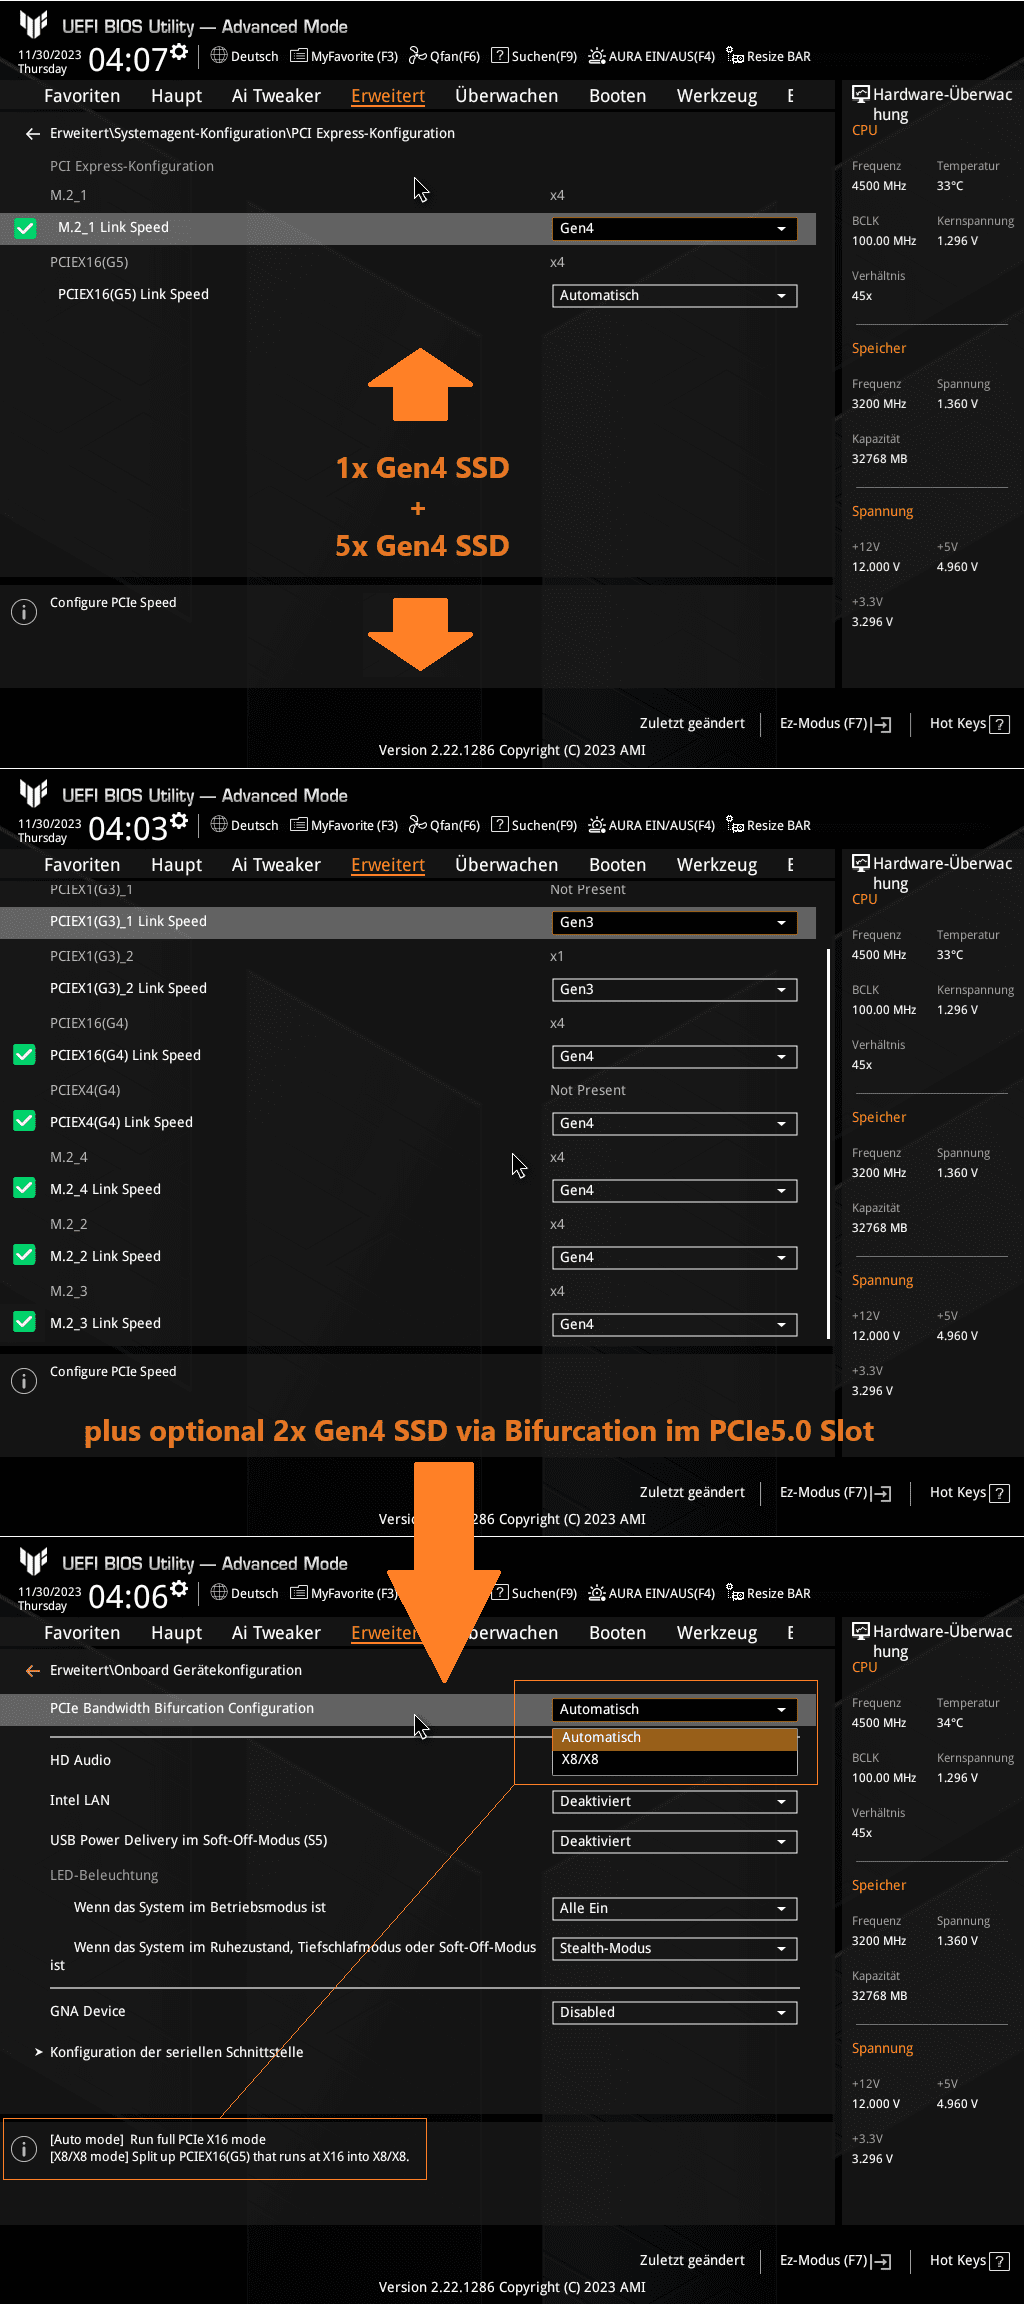Open the Intel LAN Deaktiviert dropdown
Screen dimensions: 1024x2304
[x=675, y=1802]
